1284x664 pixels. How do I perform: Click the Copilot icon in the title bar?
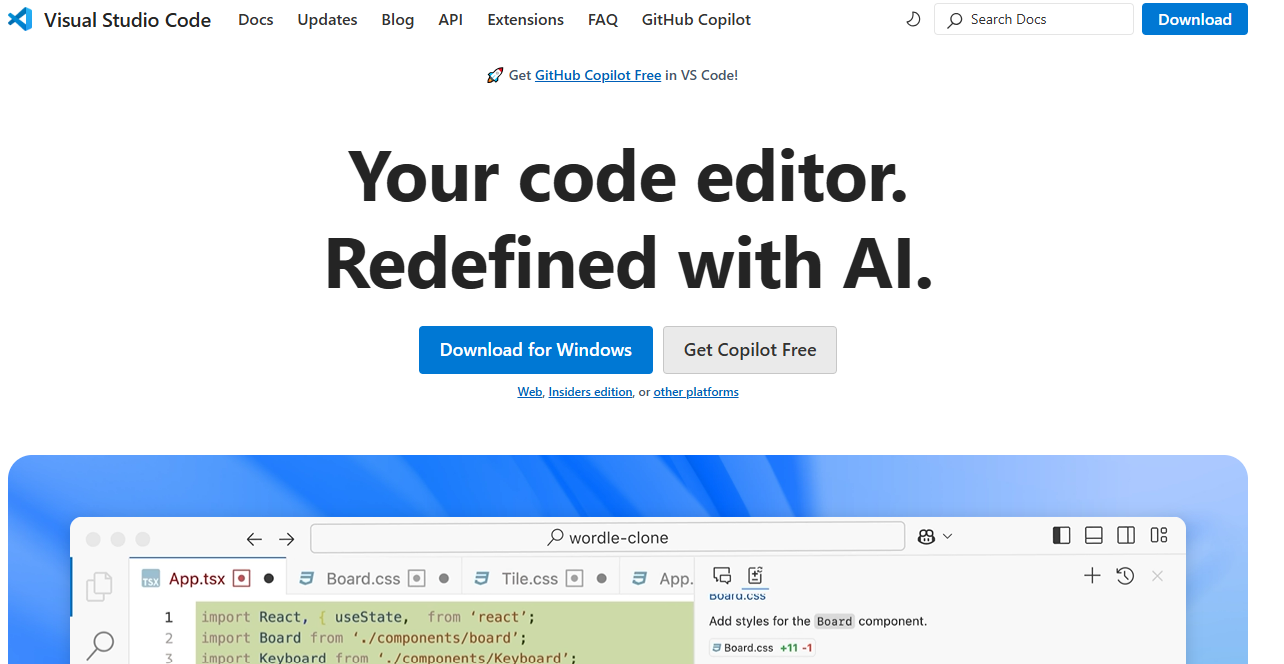(x=926, y=536)
